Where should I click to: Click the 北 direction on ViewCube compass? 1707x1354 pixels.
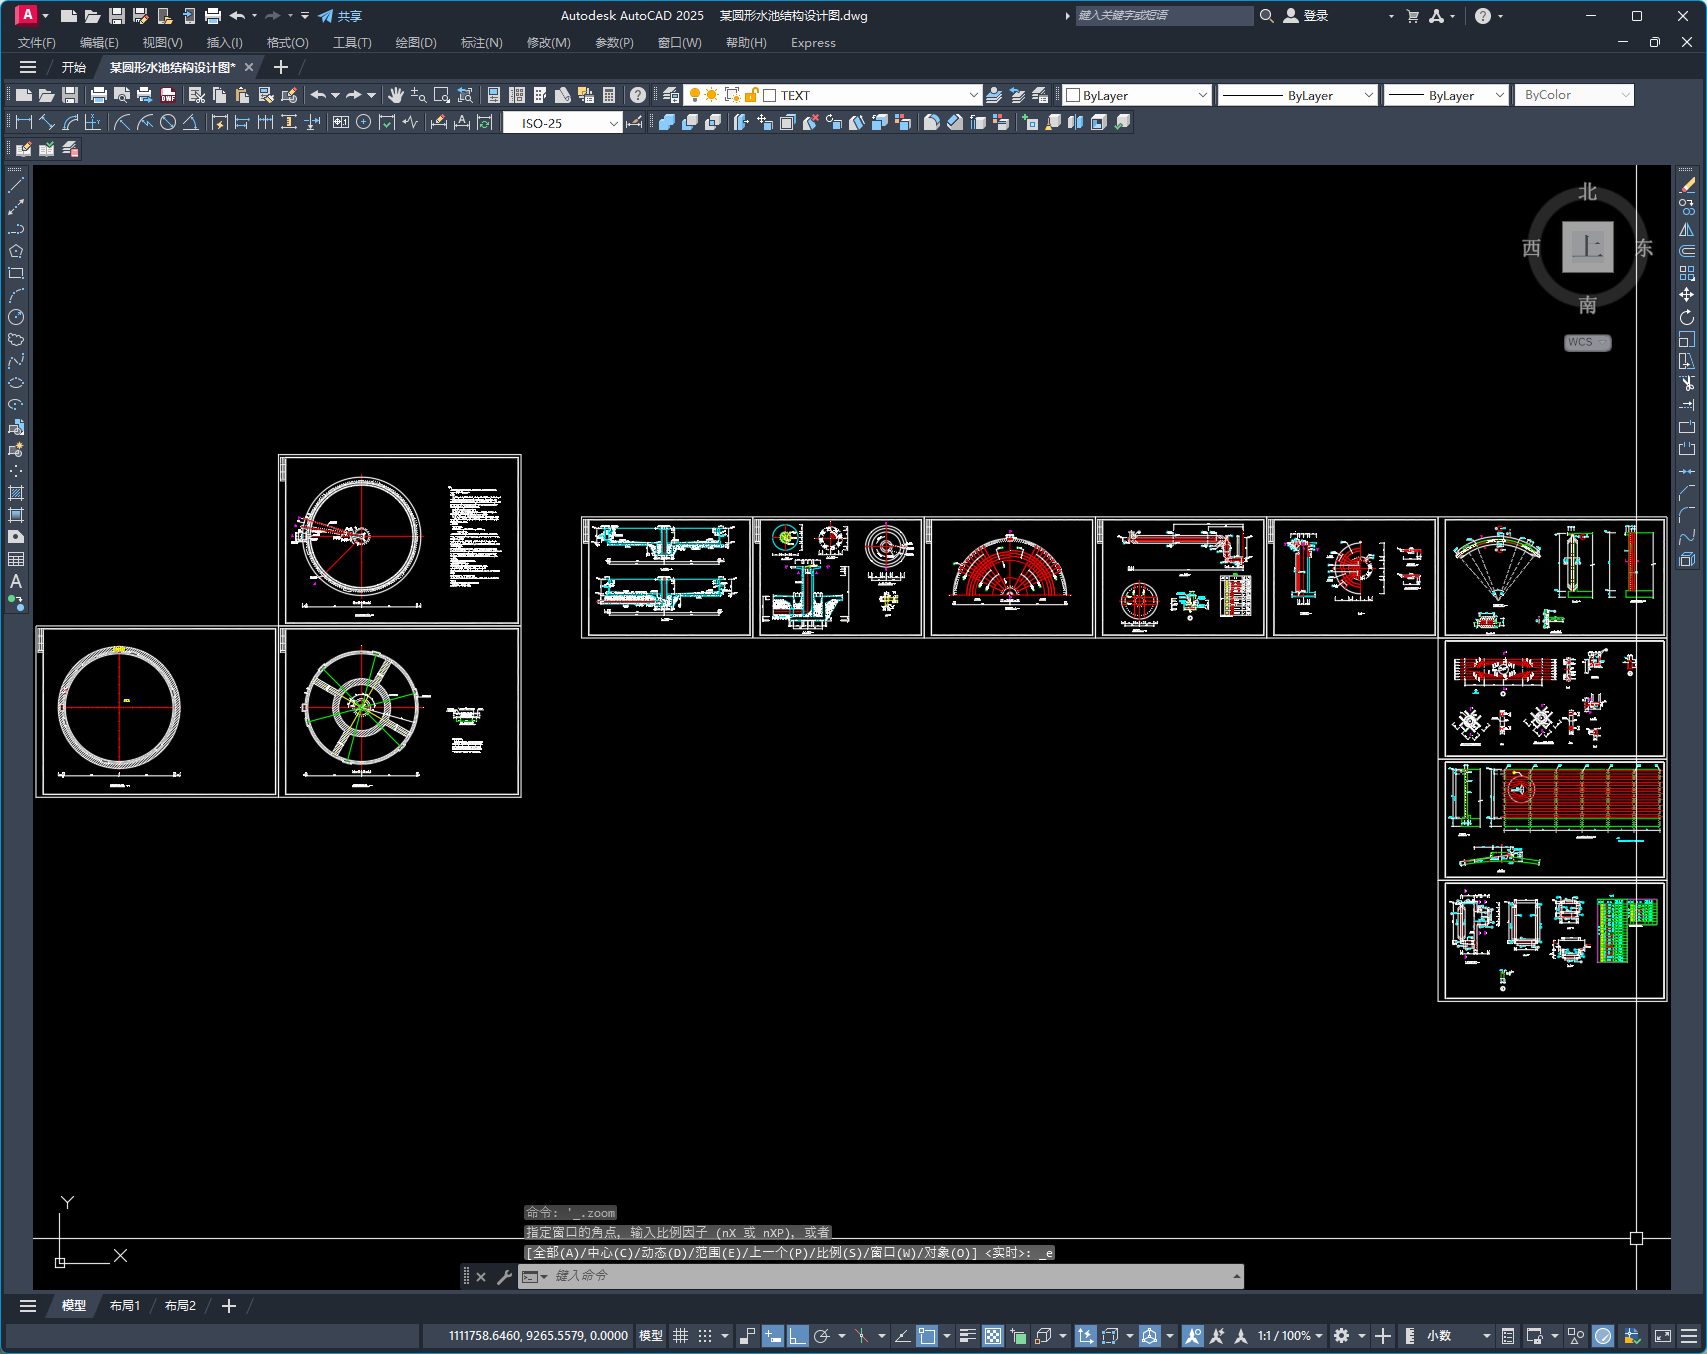pos(1588,192)
